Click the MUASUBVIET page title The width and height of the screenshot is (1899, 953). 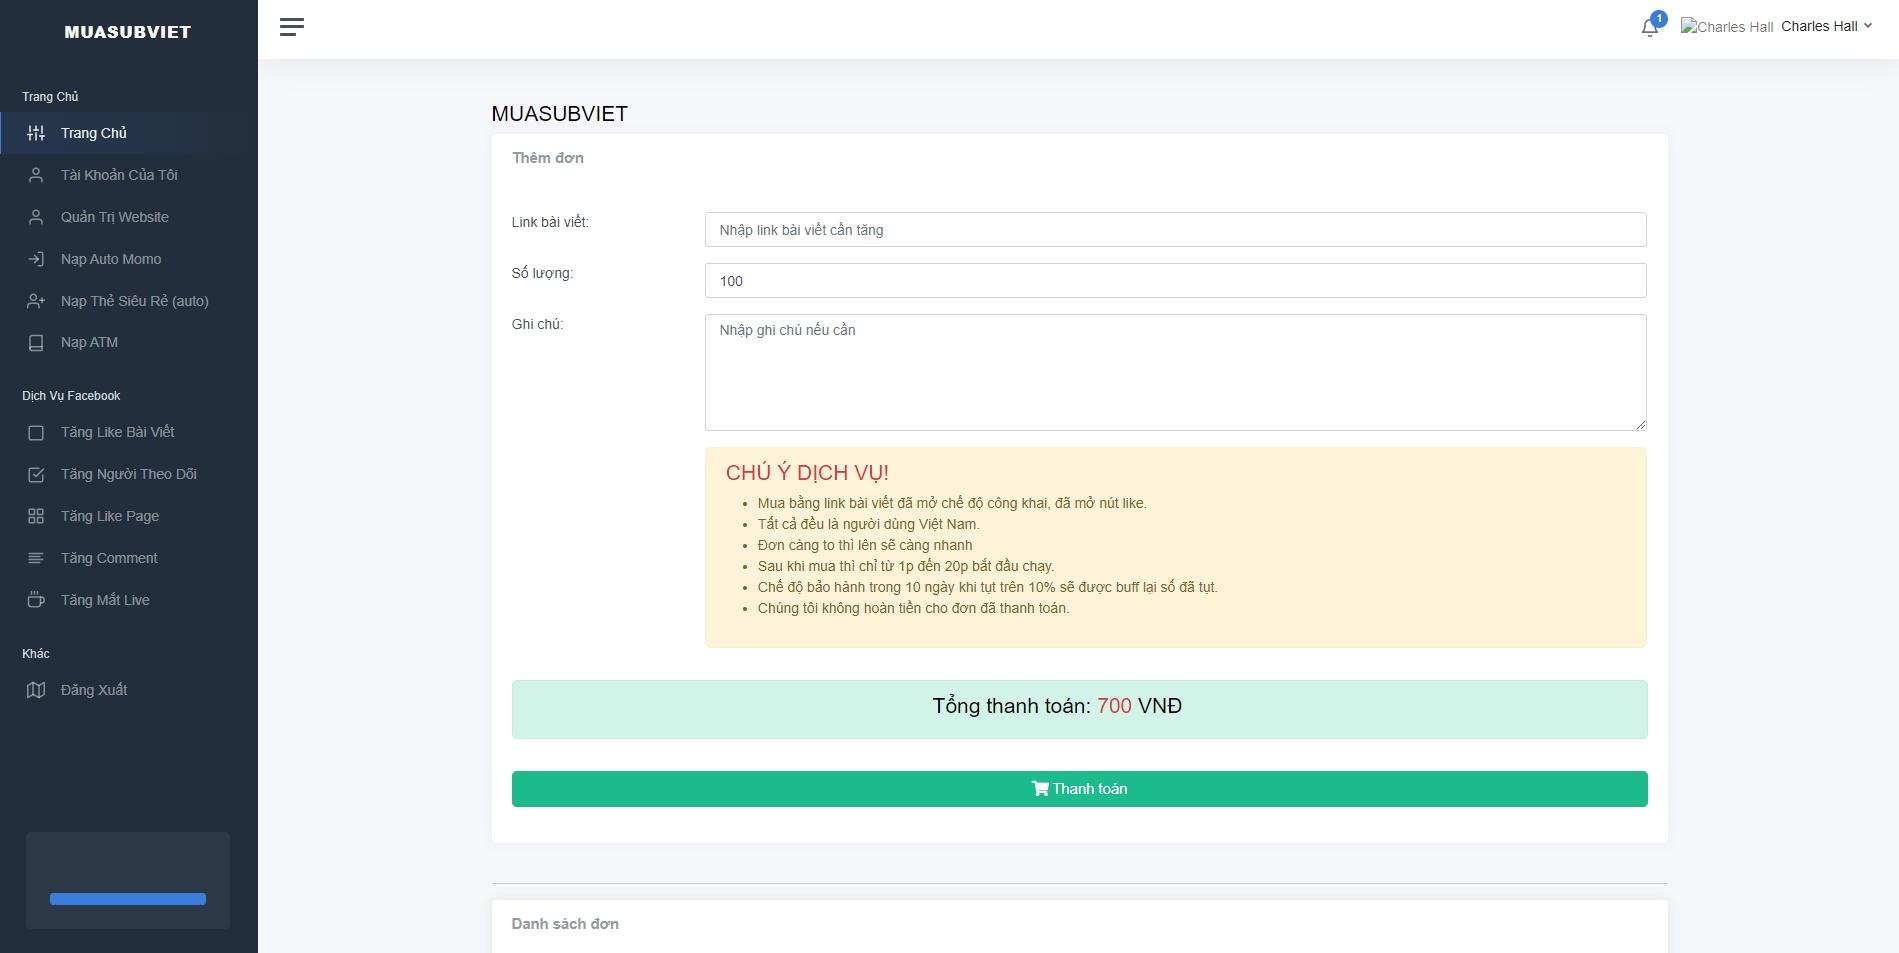click(560, 114)
